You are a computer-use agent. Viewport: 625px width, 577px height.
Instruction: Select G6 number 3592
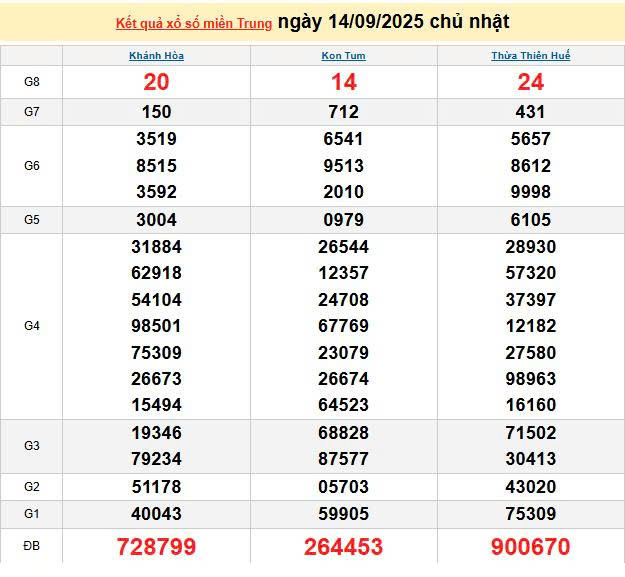tap(156, 192)
